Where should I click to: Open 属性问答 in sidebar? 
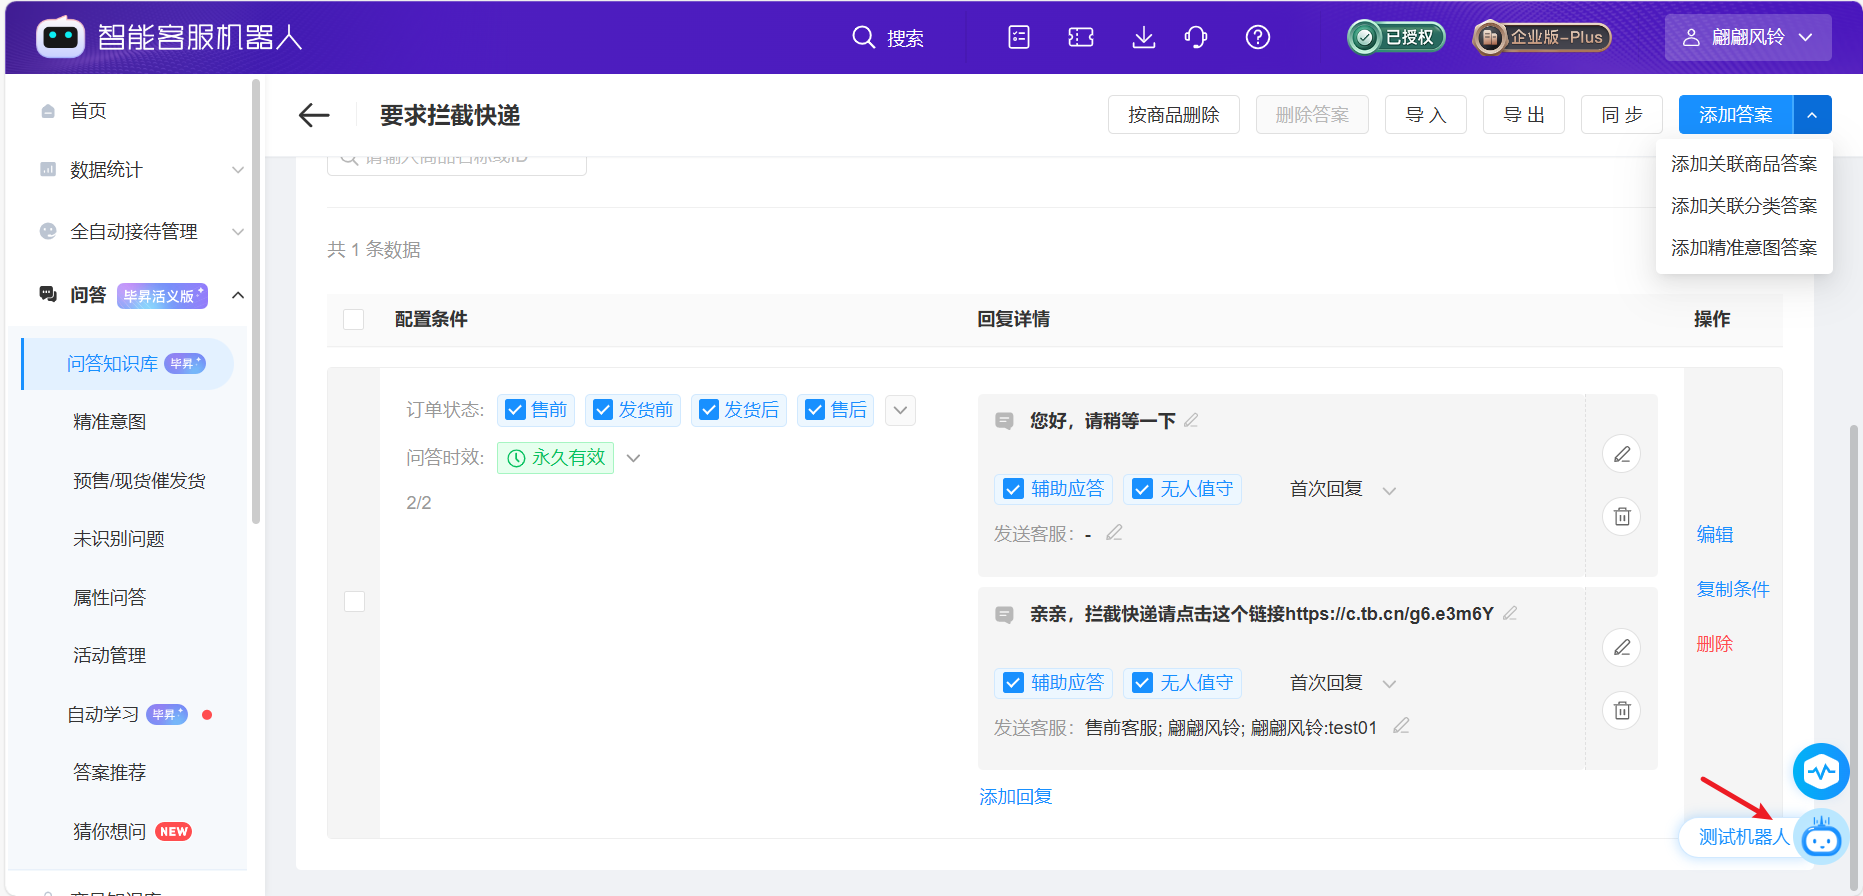pyautogui.click(x=109, y=598)
